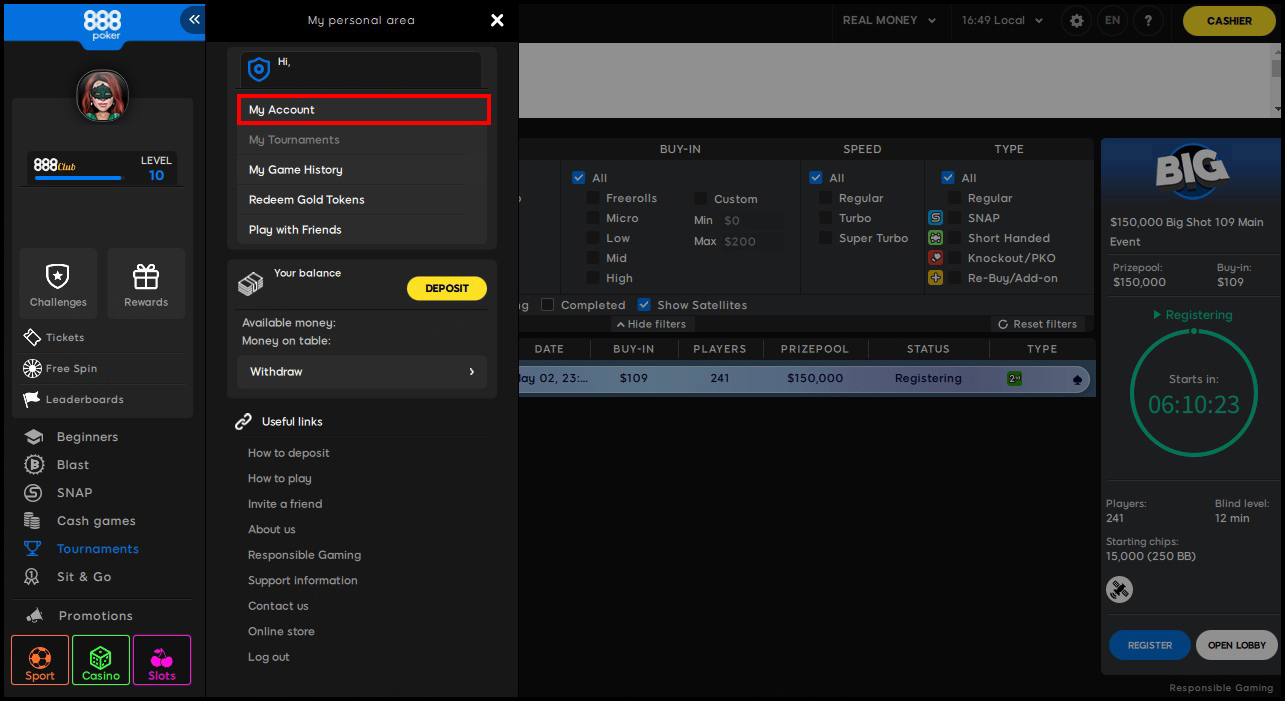
Task: Open Responsible Gaming link in panel
Action: coord(304,555)
